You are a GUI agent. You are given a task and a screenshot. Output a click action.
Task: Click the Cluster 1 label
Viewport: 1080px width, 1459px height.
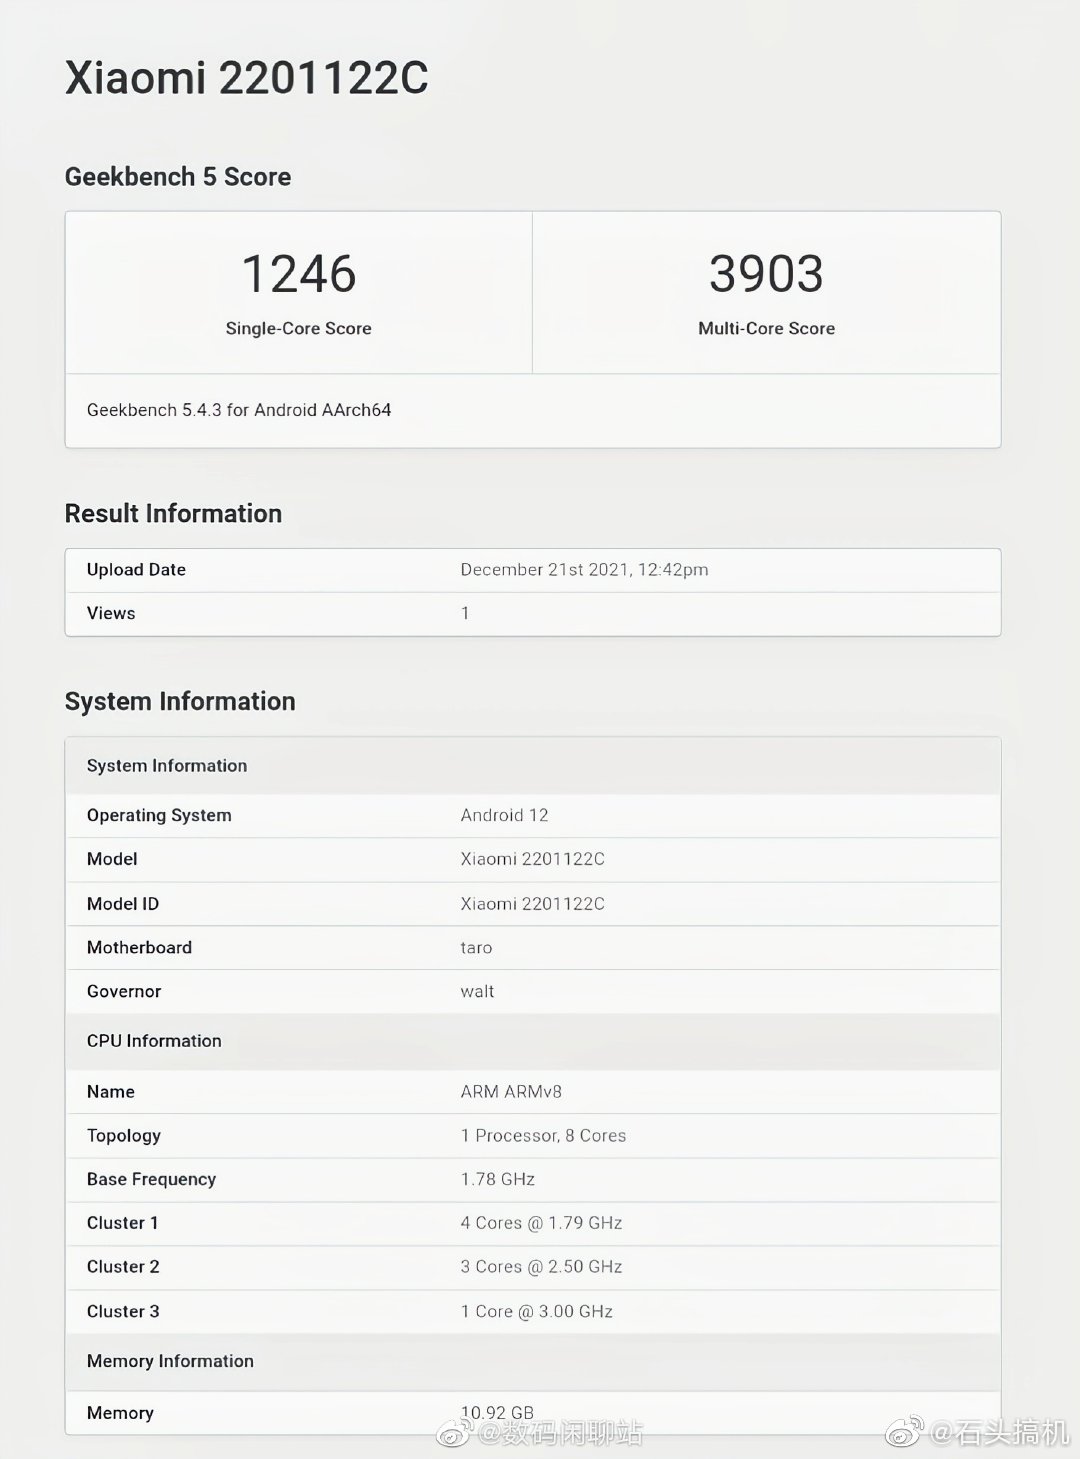click(123, 1224)
